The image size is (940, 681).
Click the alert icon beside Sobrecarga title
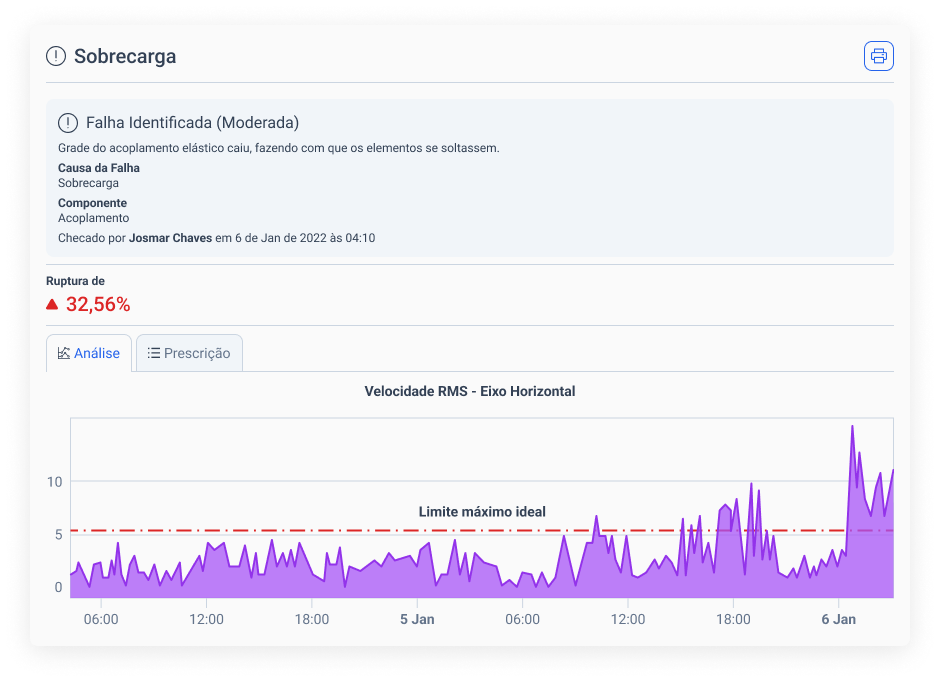[x=55, y=56]
